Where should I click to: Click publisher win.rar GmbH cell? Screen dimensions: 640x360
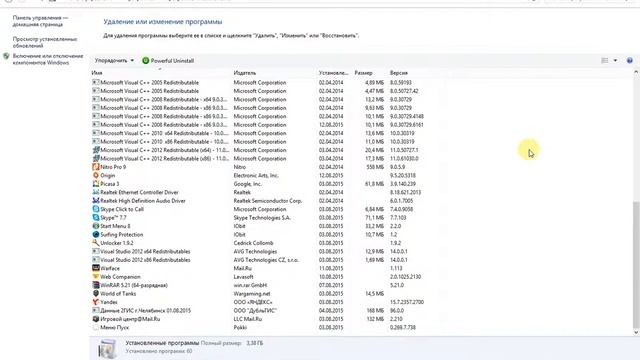[x=250, y=285]
